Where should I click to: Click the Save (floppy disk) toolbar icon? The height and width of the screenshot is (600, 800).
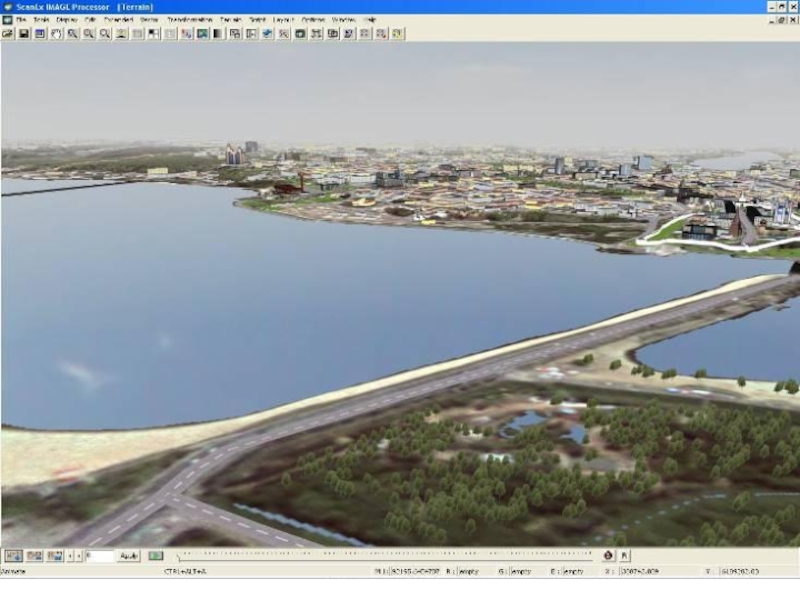click(x=24, y=33)
